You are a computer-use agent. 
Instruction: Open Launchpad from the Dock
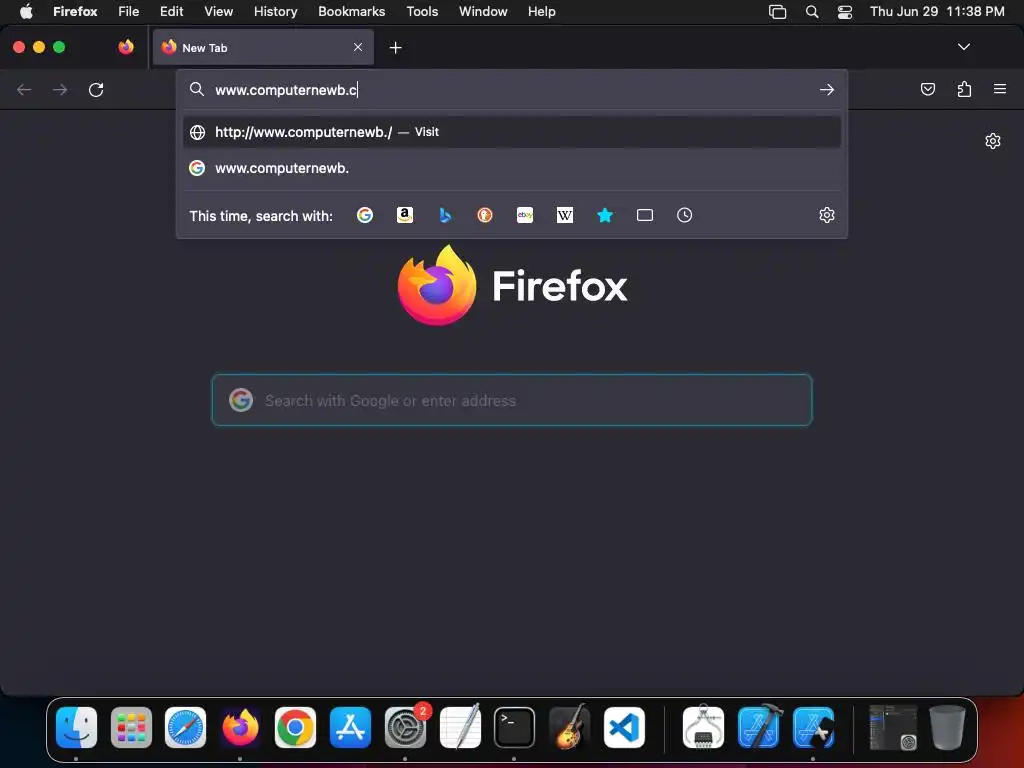click(x=131, y=727)
